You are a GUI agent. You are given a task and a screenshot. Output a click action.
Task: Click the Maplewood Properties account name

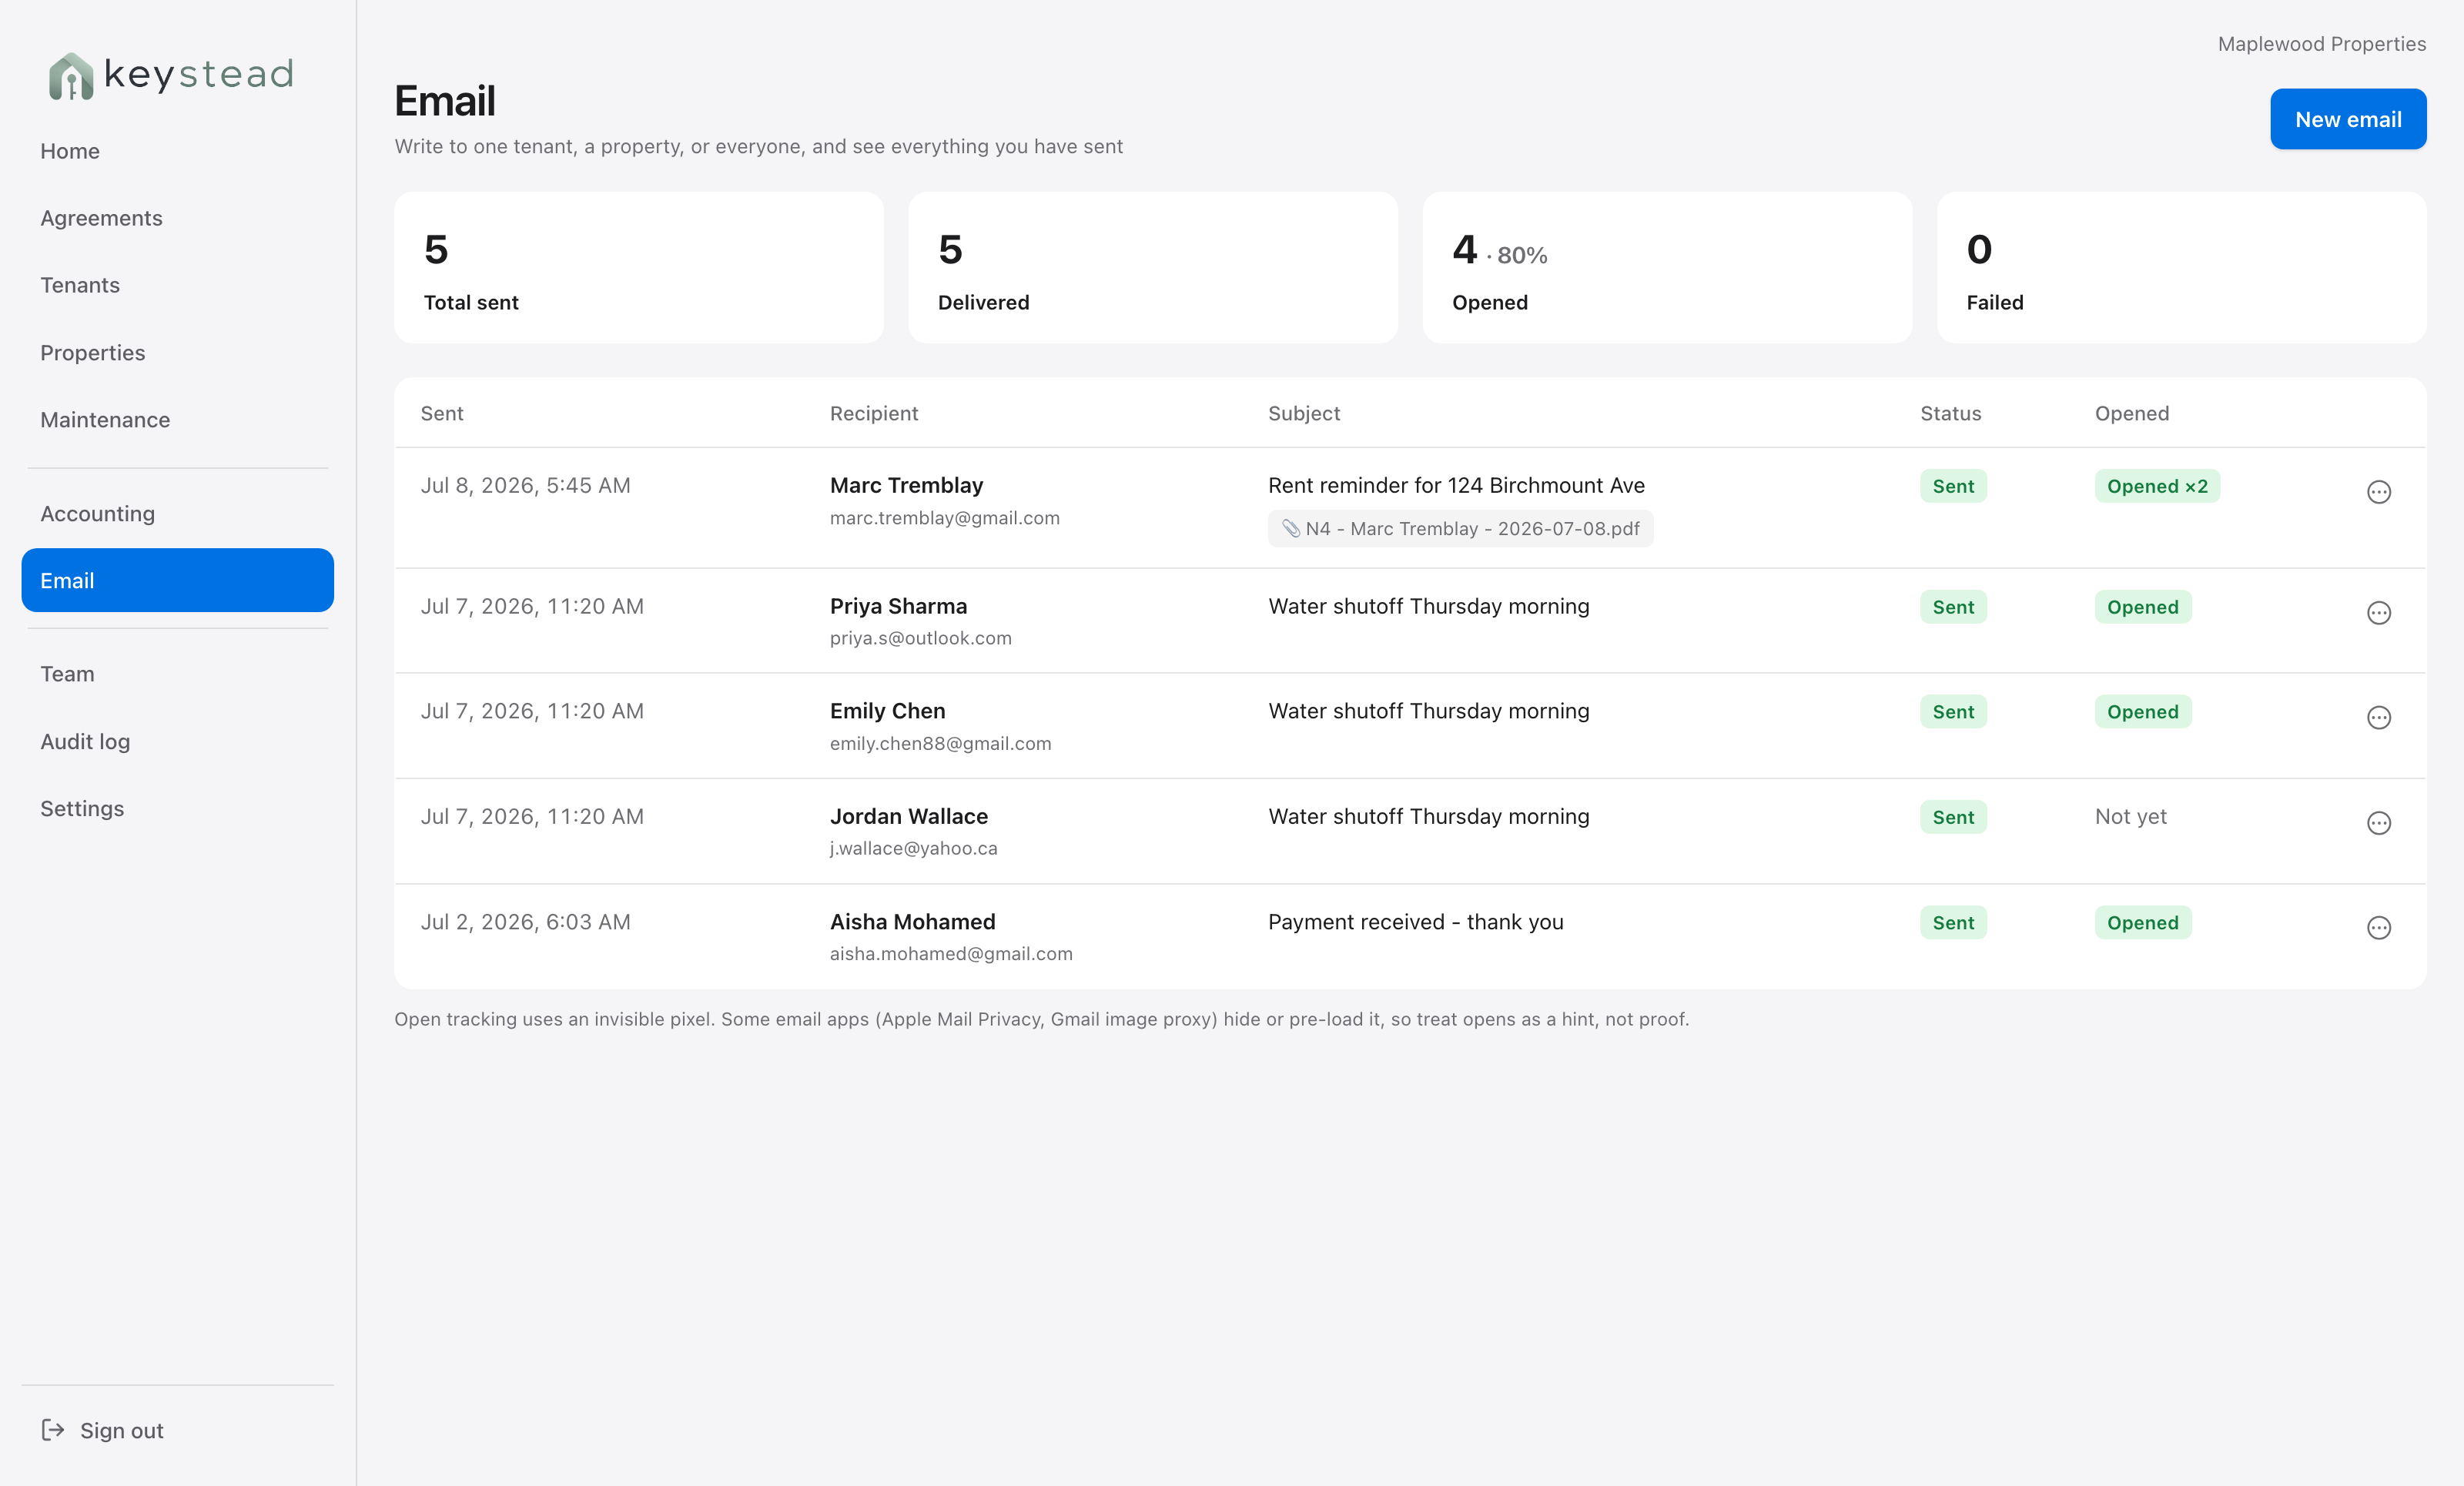[x=2322, y=44]
